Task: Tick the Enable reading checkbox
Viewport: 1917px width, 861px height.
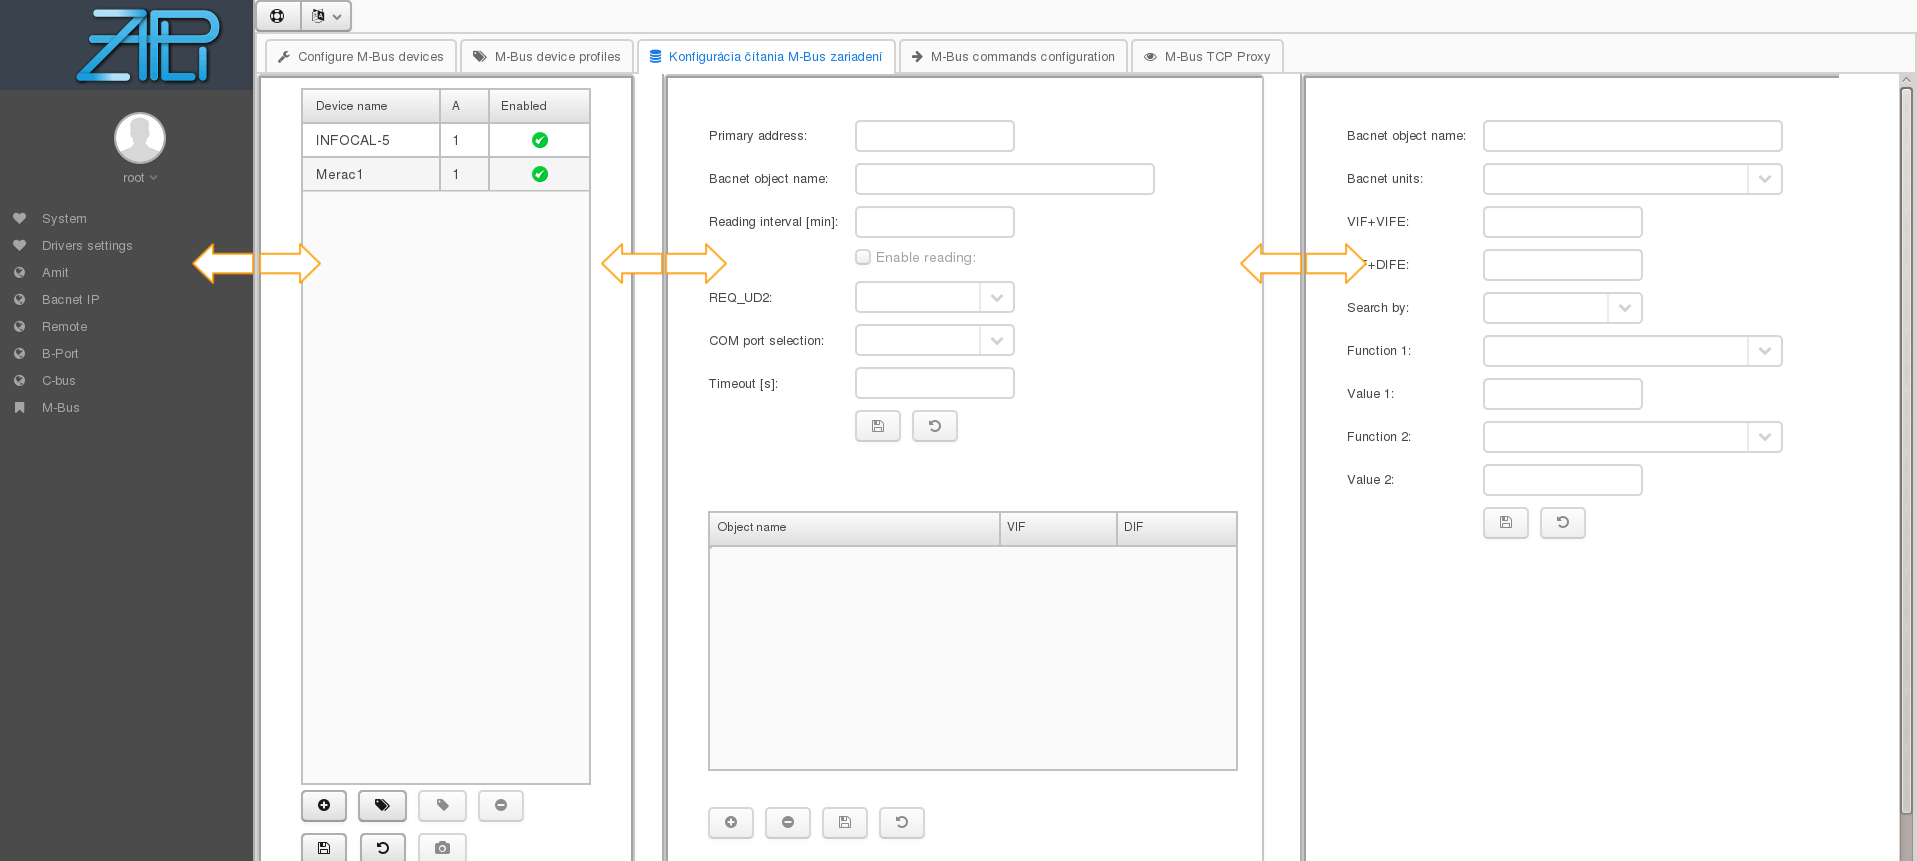Action: 863,257
